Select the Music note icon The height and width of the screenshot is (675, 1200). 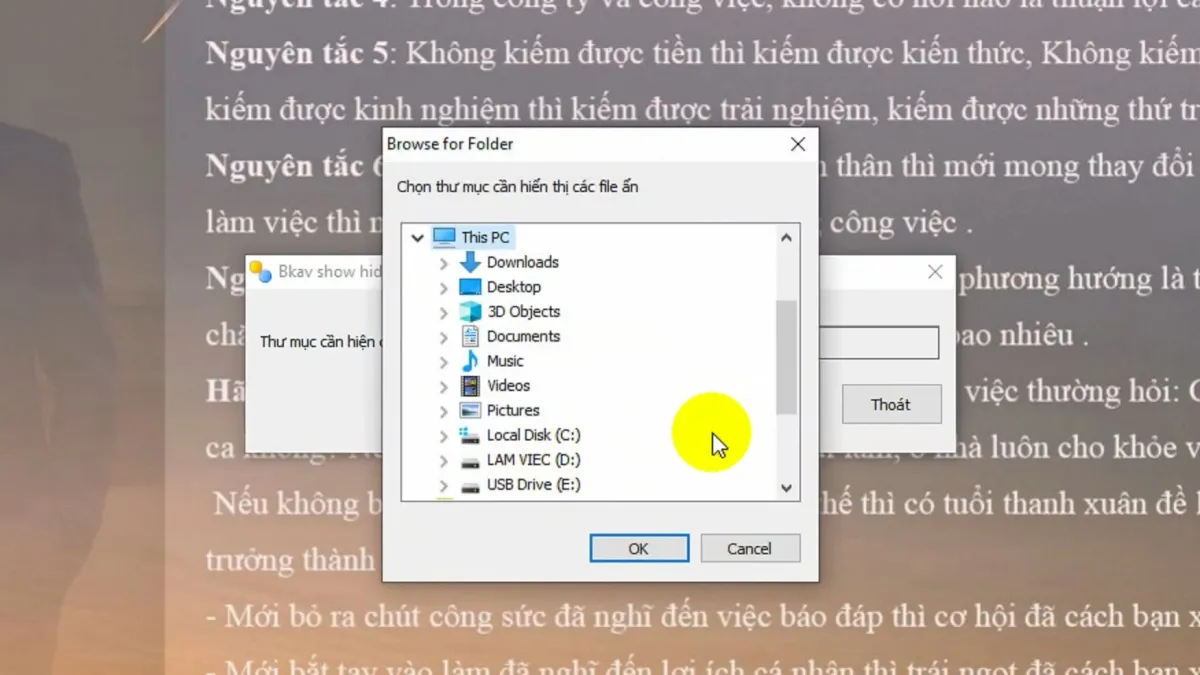click(x=471, y=361)
